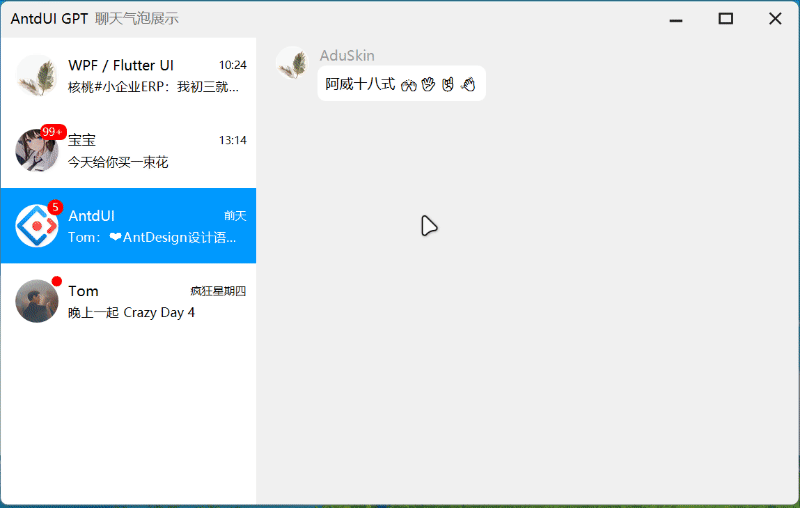Minimize the AntdUI GPT window
The image size is (800, 508).
[676, 19]
